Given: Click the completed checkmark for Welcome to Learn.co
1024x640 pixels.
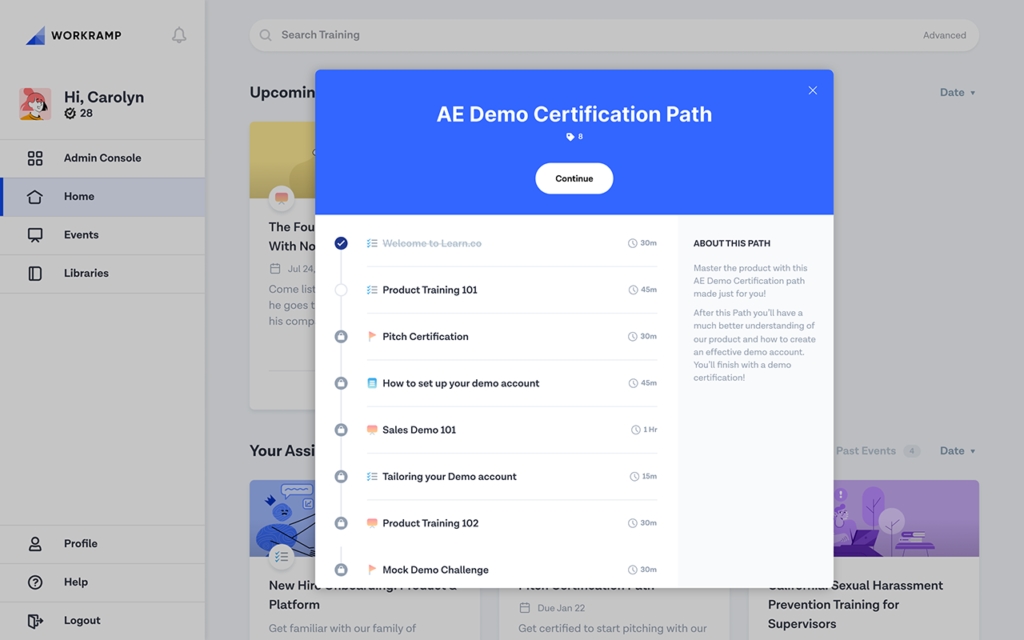Looking at the screenshot, I should point(341,243).
